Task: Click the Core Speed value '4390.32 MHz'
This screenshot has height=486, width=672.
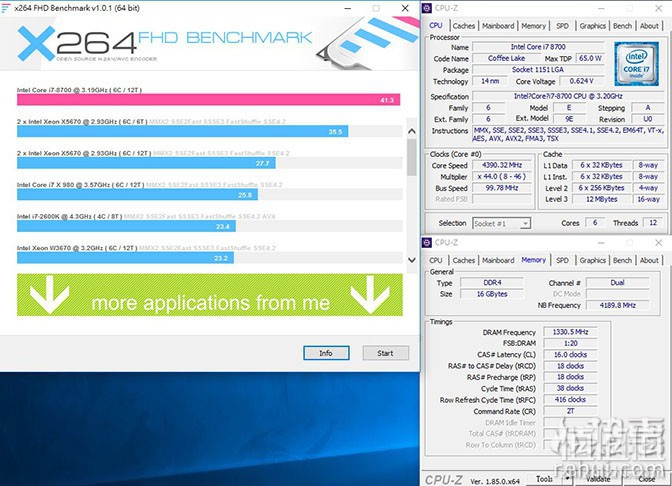Action: click(x=502, y=165)
